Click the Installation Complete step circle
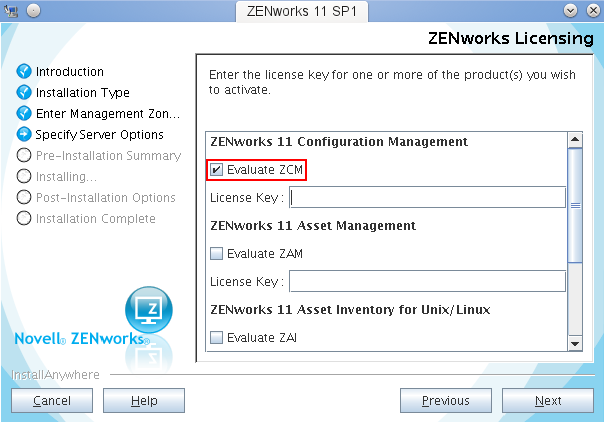Screen dimensions: 604x422 [24, 219]
